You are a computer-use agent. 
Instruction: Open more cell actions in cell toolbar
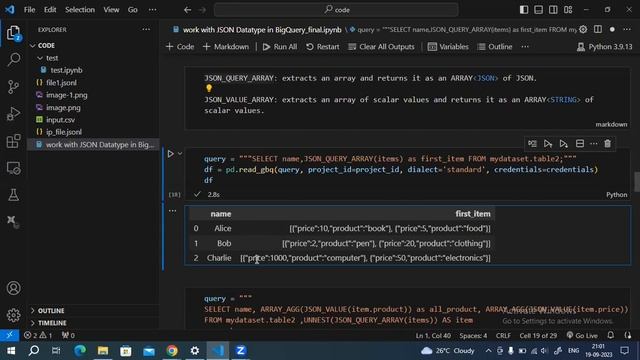click(x=593, y=144)
